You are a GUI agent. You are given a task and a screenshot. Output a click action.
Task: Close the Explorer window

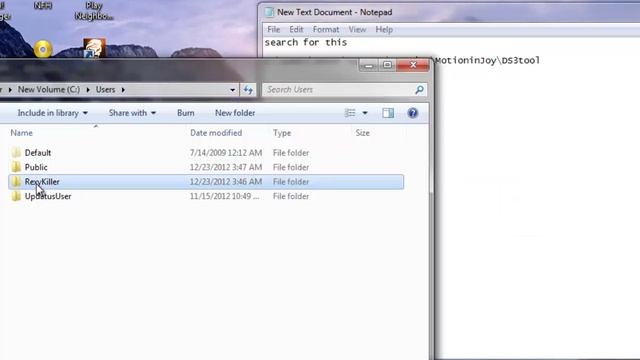click(x=413, y=65)
